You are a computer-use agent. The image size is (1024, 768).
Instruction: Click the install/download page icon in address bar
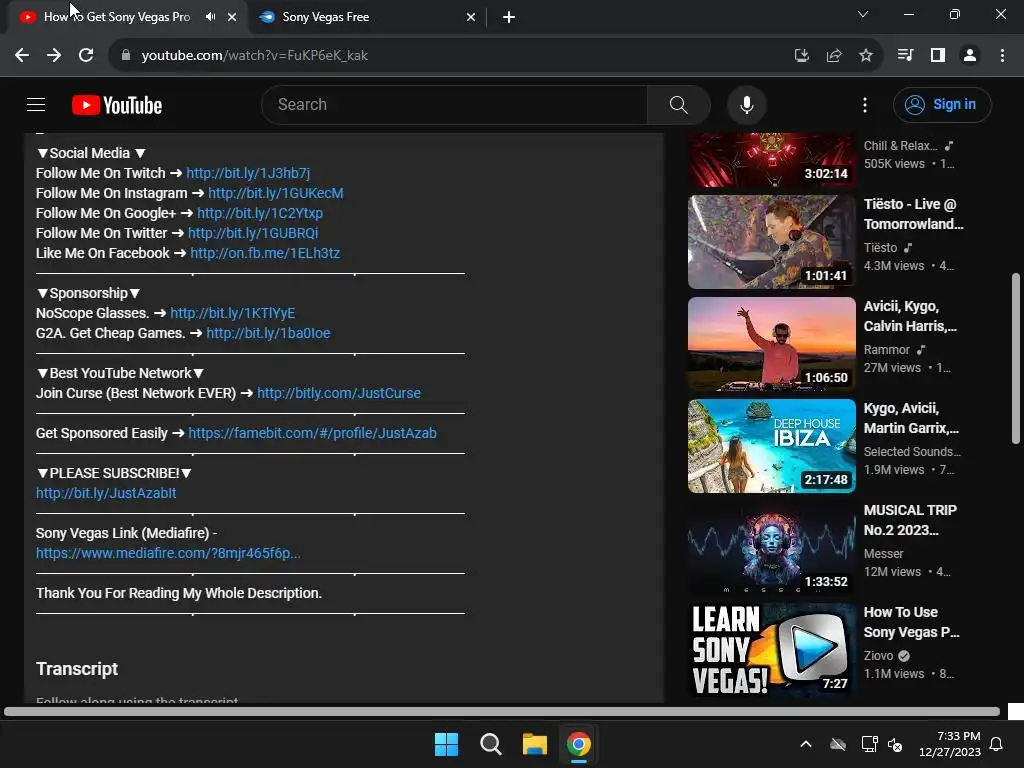tap(802, 56)
